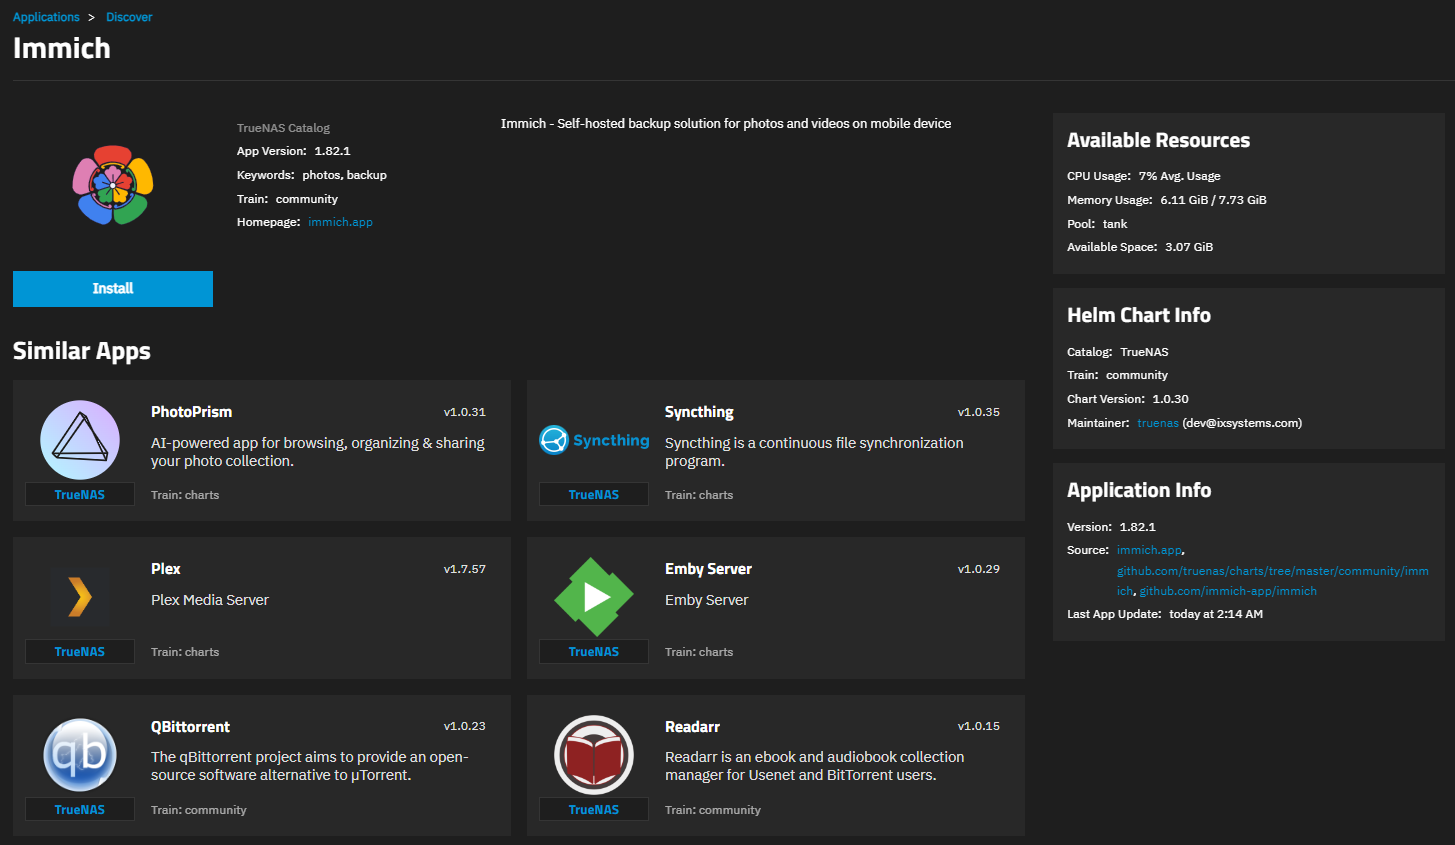Viewport: 1455px width, 845px height.
Task: Open the immich.app homepage link
Action: coord(340,222)
